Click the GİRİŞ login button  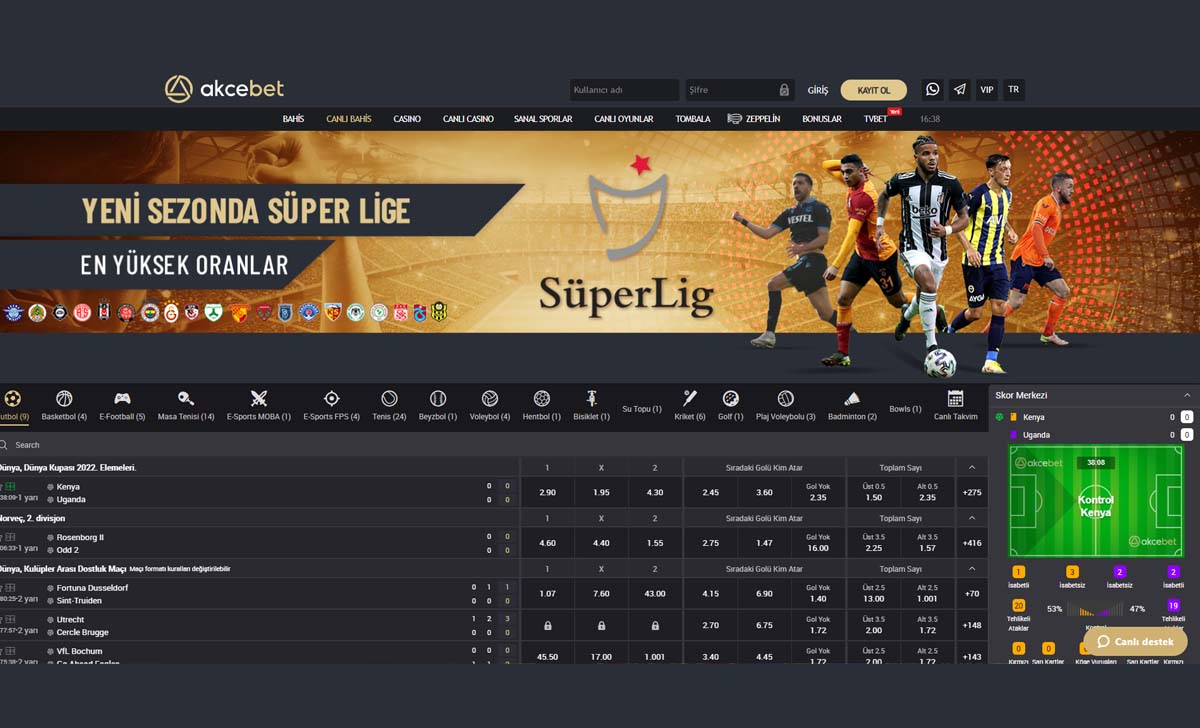click(x=818, y=90)
